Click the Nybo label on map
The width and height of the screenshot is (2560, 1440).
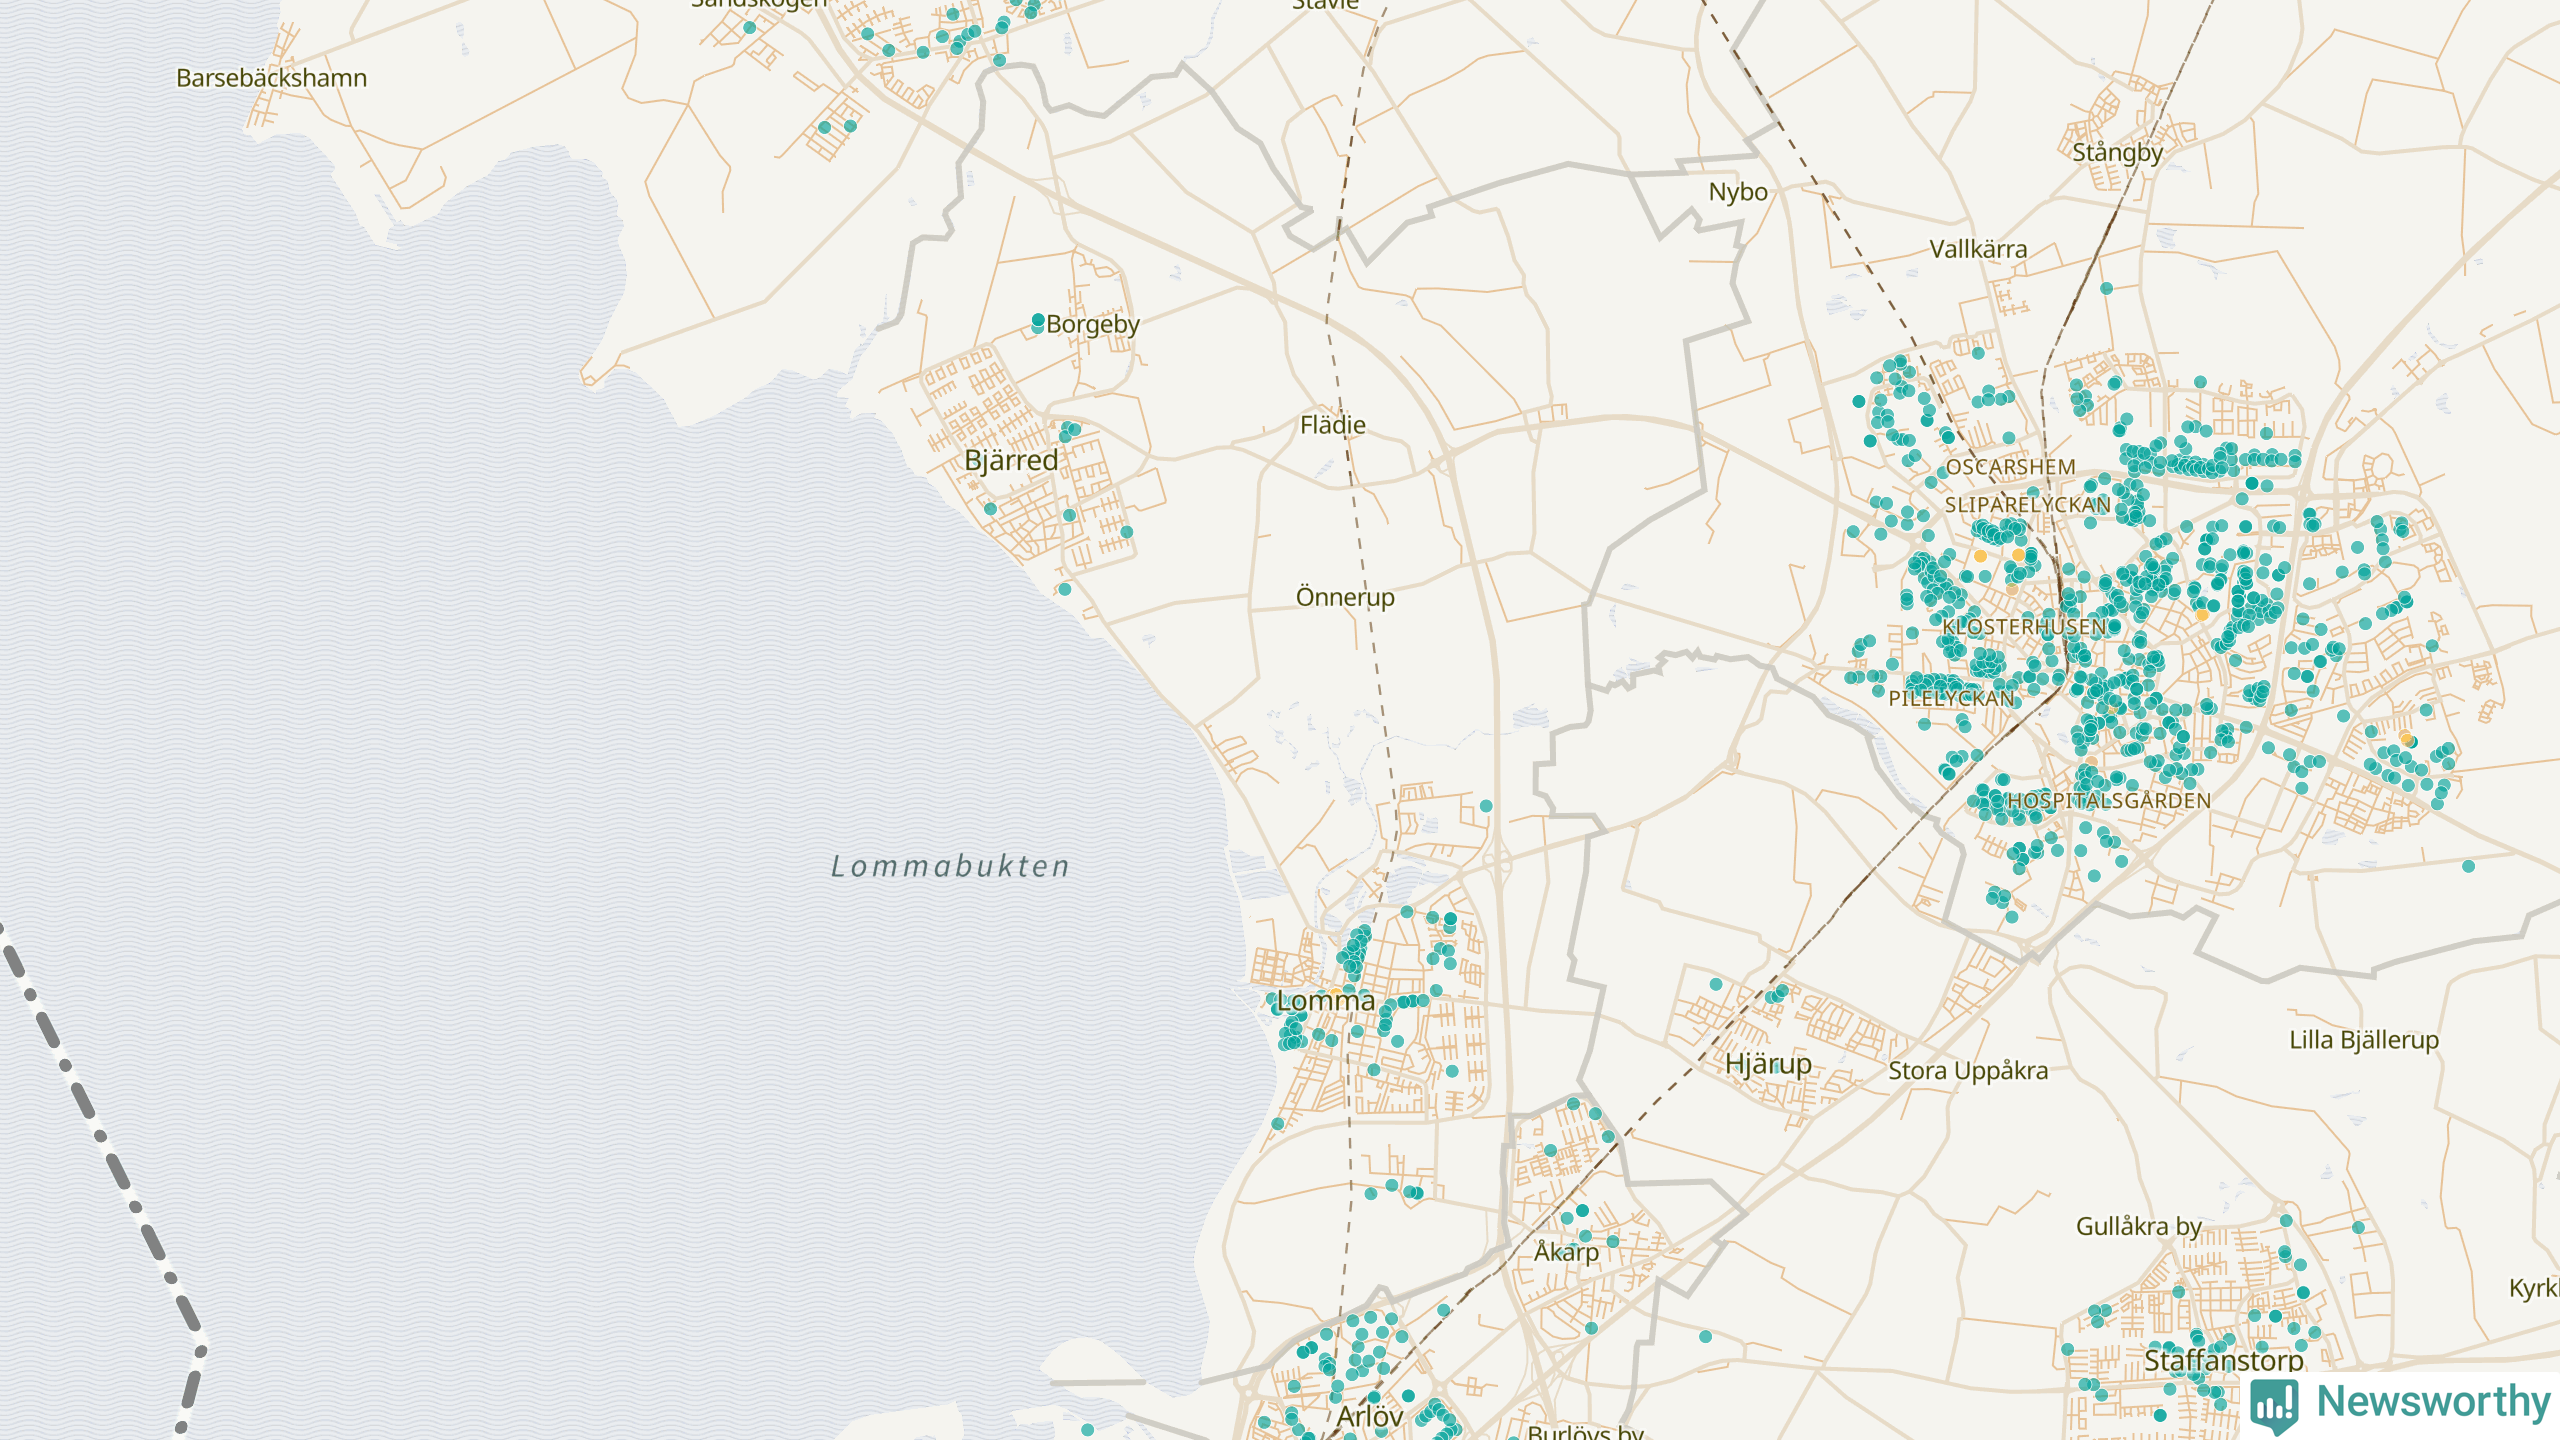[x=1737, y=192]
